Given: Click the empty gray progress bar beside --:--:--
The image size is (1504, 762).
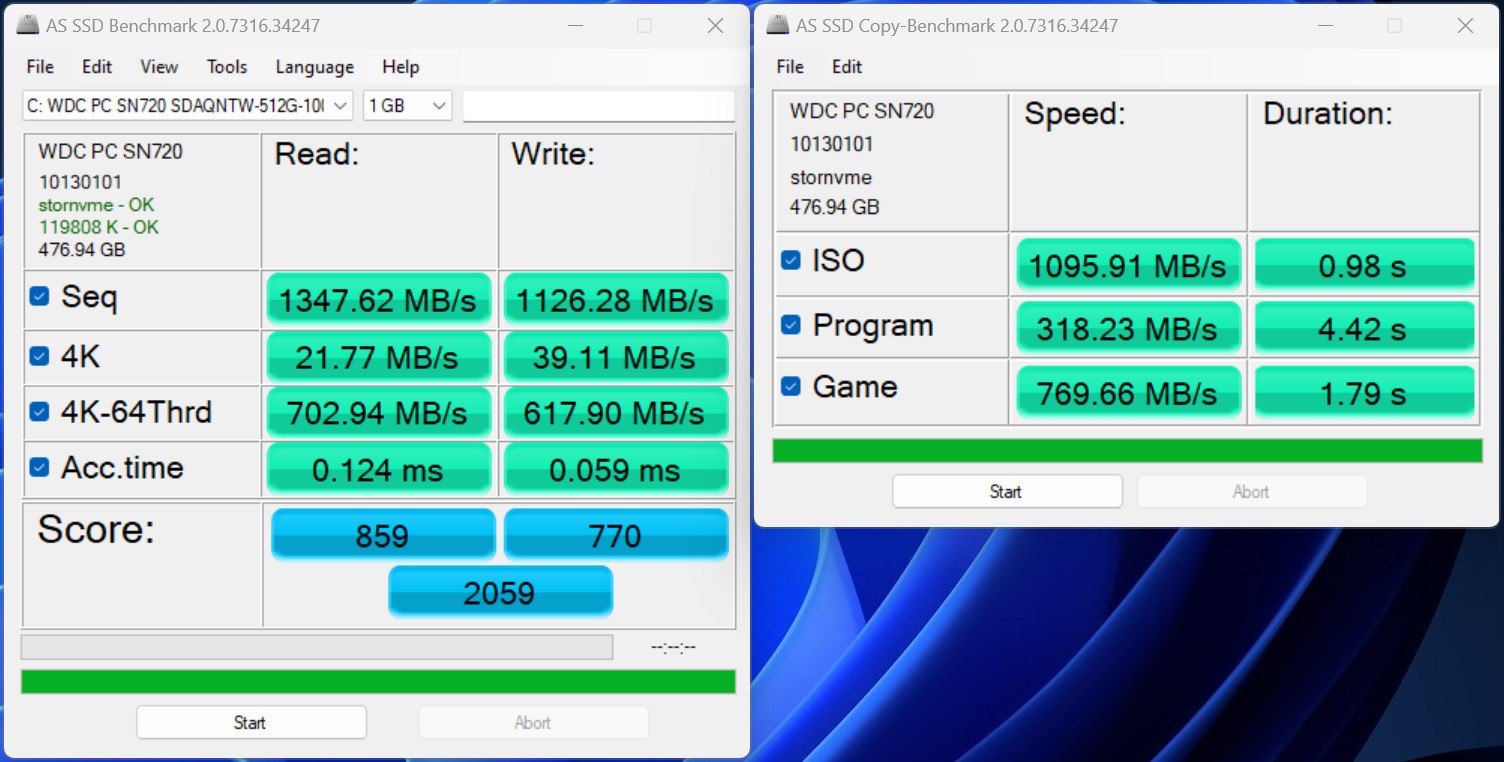Looking at the screenshot, I should coord(317,647).
